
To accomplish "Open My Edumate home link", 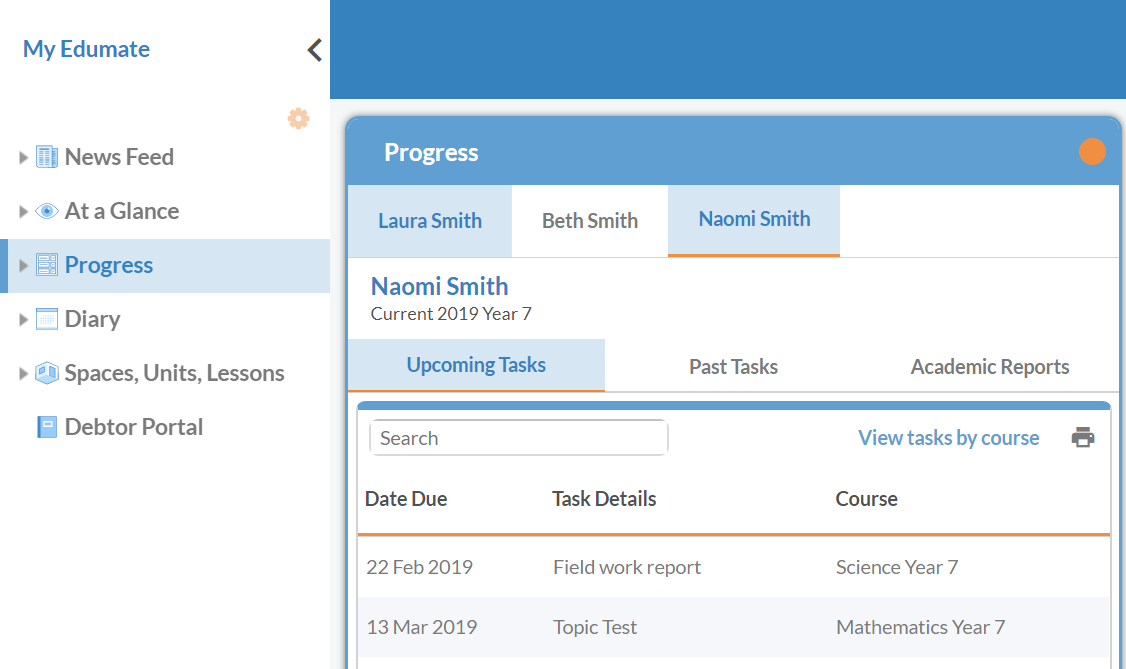I will point(86,48).
